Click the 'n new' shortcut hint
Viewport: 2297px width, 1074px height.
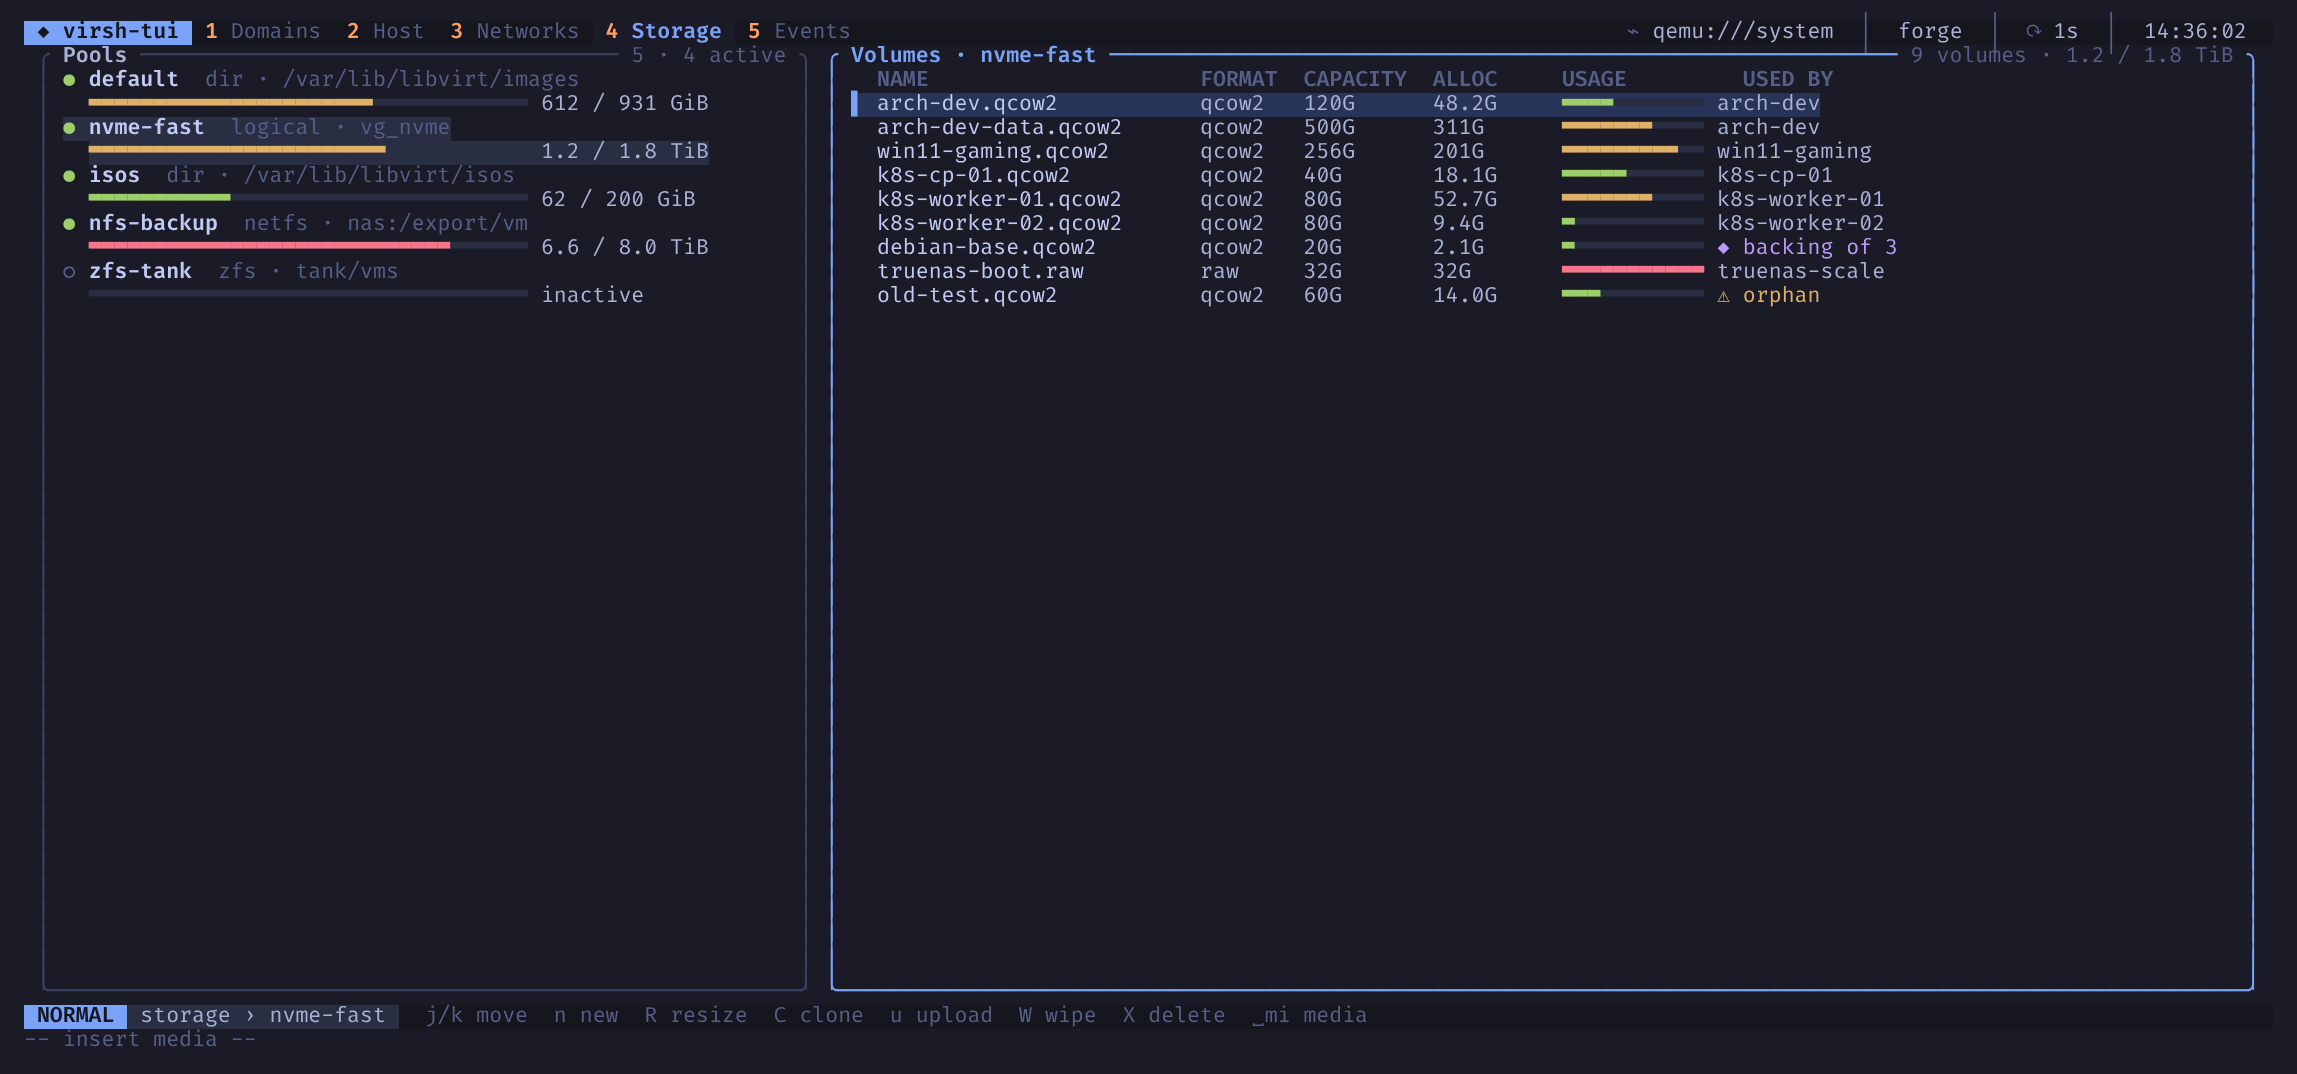586,1016
